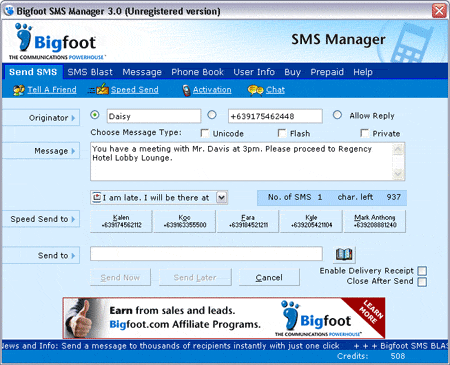The width and height of the screenshot is (450, 365).
Task: Click the arrow next to Originator label
Action: (73, 118)
